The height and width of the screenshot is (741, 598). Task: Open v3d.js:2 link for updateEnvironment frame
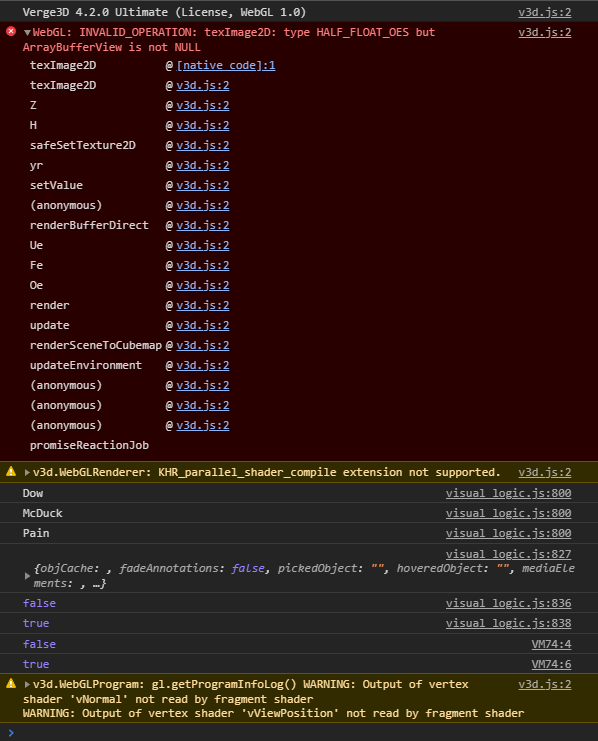pos(203,365)
